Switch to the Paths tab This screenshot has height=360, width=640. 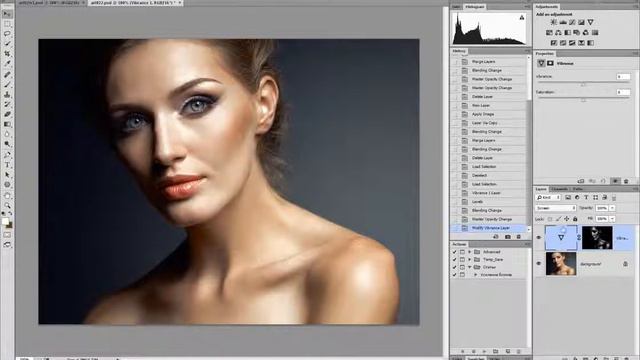(578, 189)
